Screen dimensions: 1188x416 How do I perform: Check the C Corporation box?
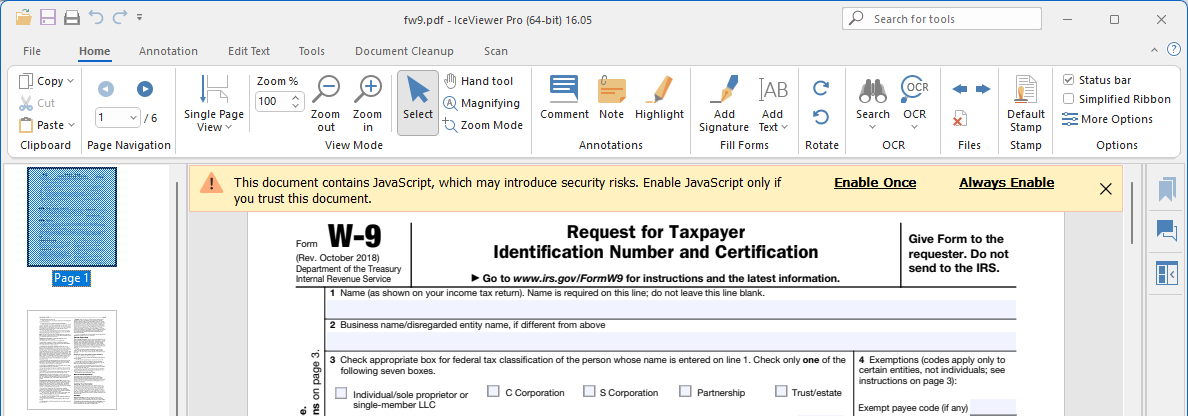(493, 391)
